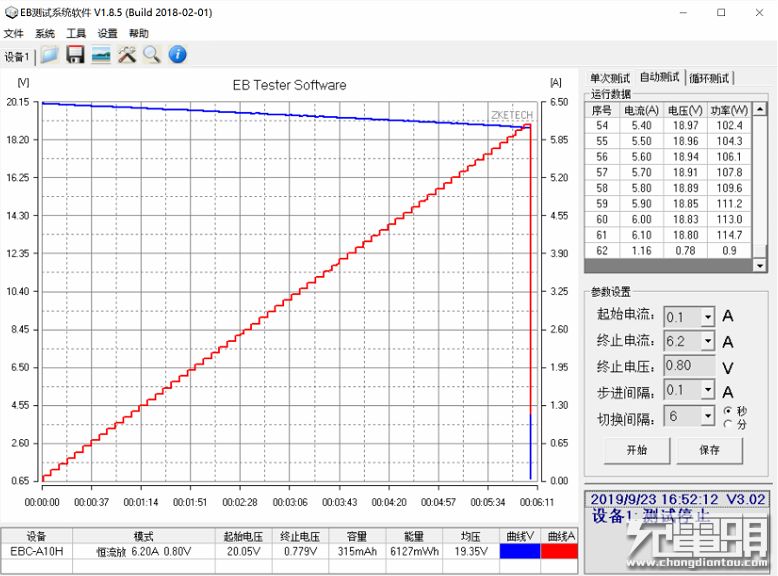Viewport: 778px width, 576px height.
Task: Maximize the EB tester window
Action: [721, 12]
